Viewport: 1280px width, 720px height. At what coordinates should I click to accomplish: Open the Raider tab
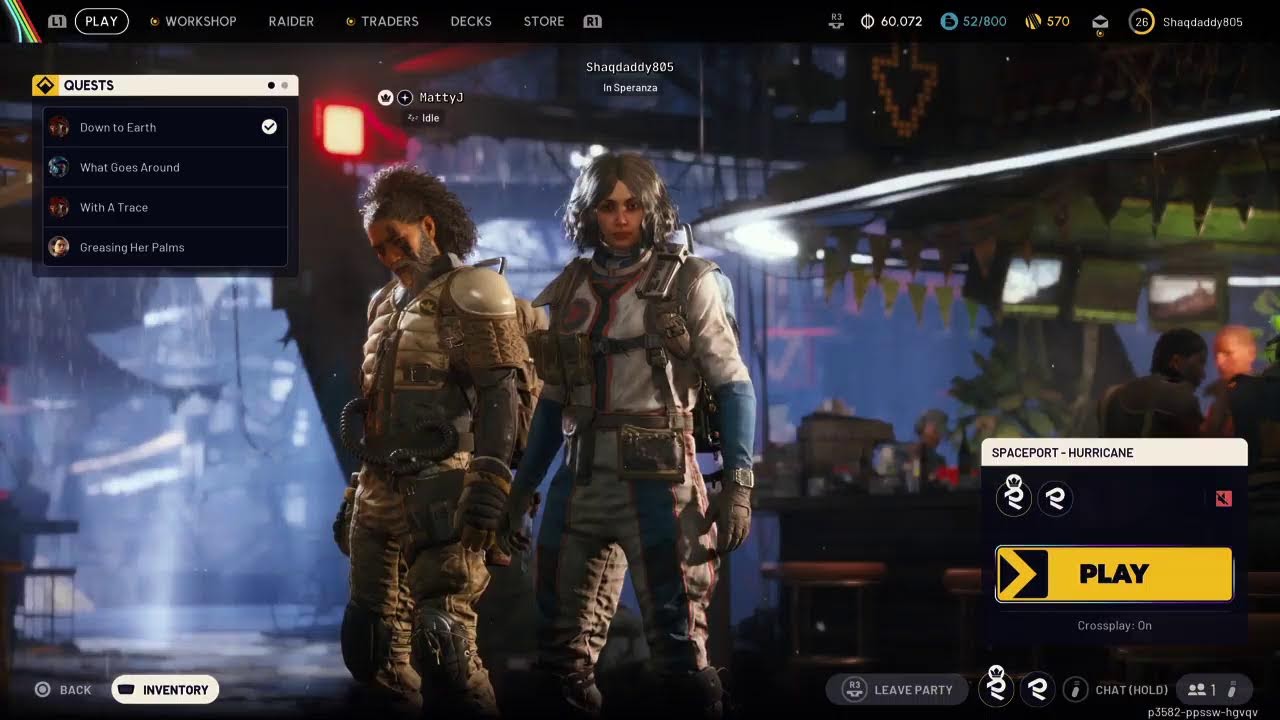(291, 21)
